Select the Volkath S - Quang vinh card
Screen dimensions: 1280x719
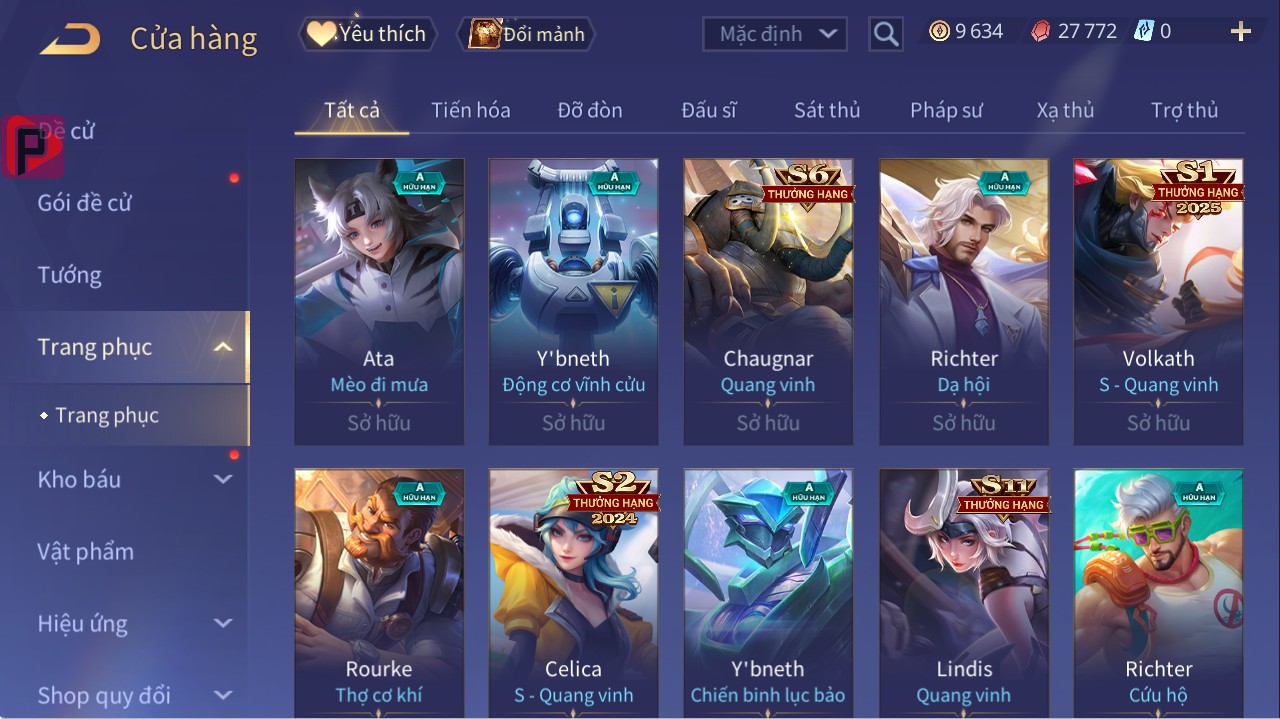(1158, 302)
